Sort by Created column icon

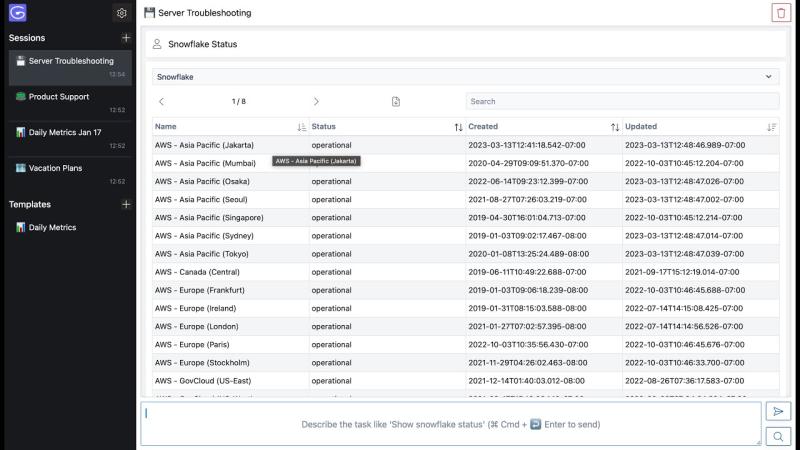tap(615, 127)
